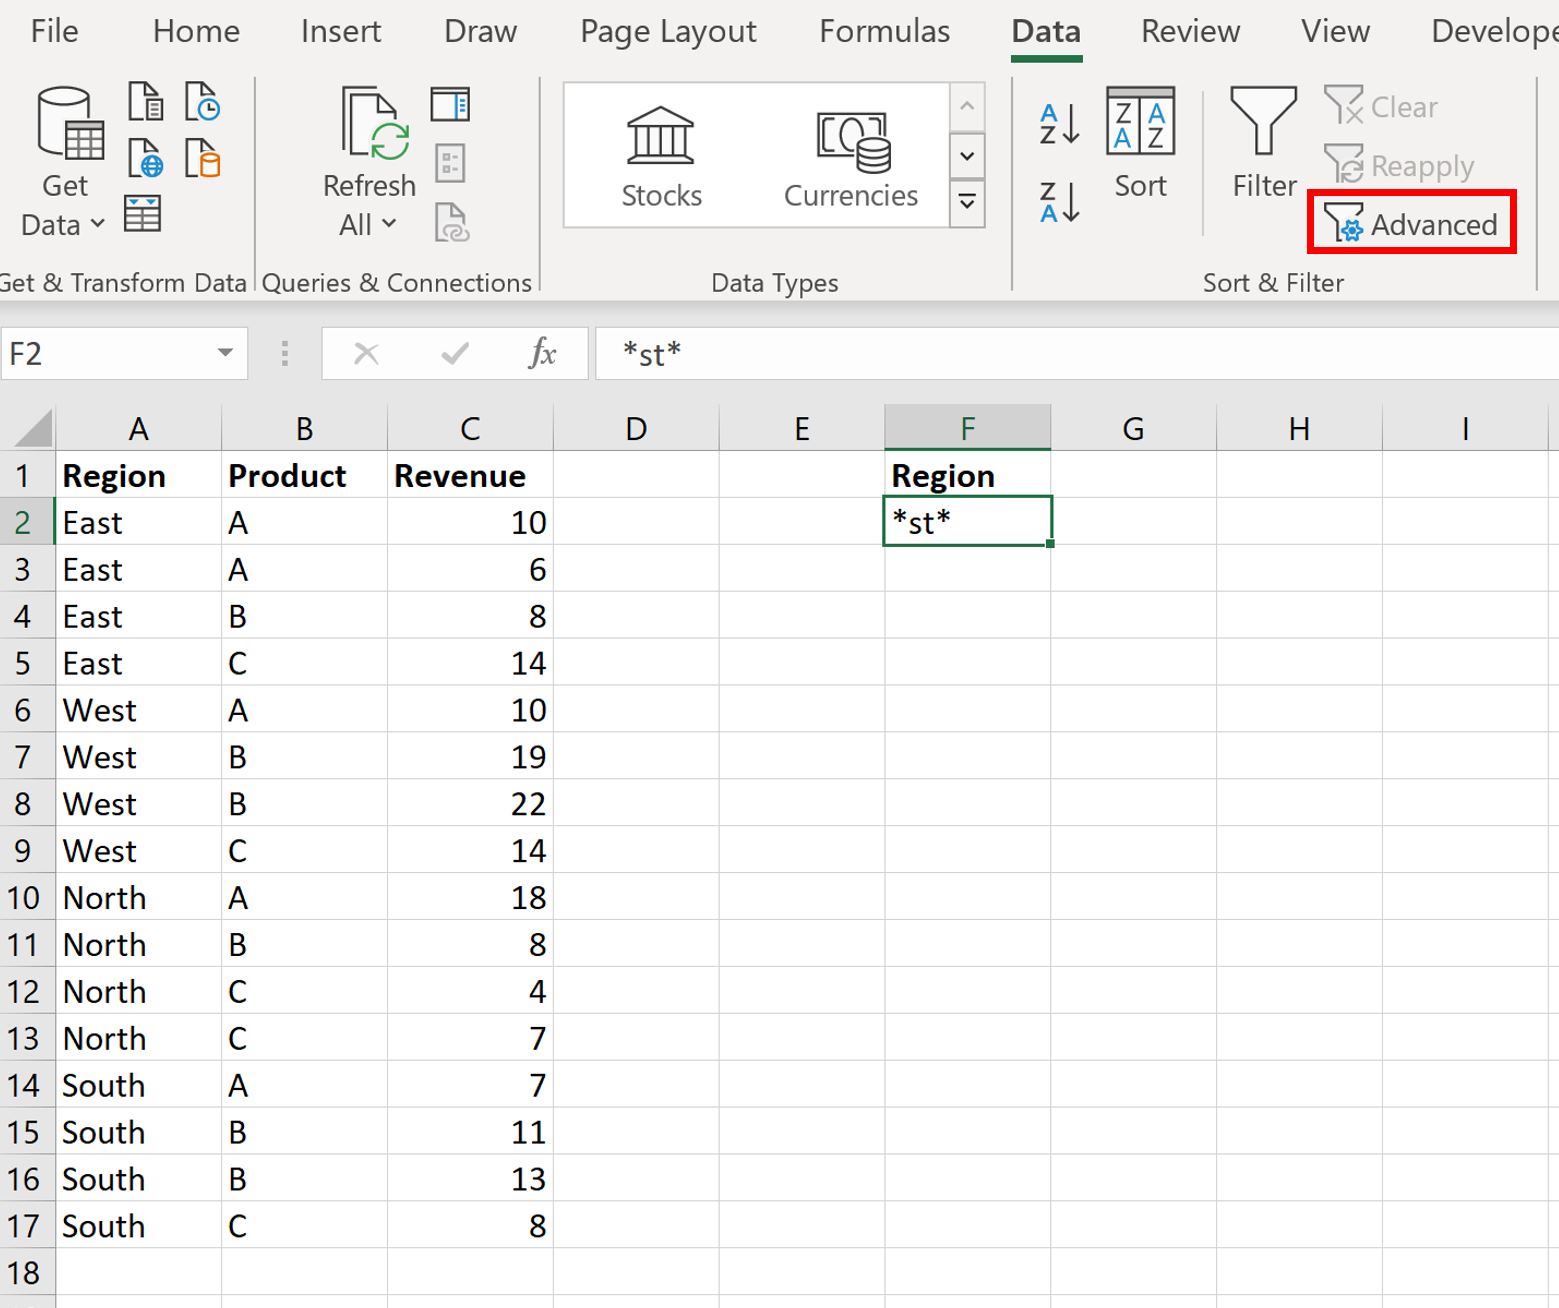Screen dimensions: 1559x1308
Task: Select the Stocks data type
Action: coord(660,155)
